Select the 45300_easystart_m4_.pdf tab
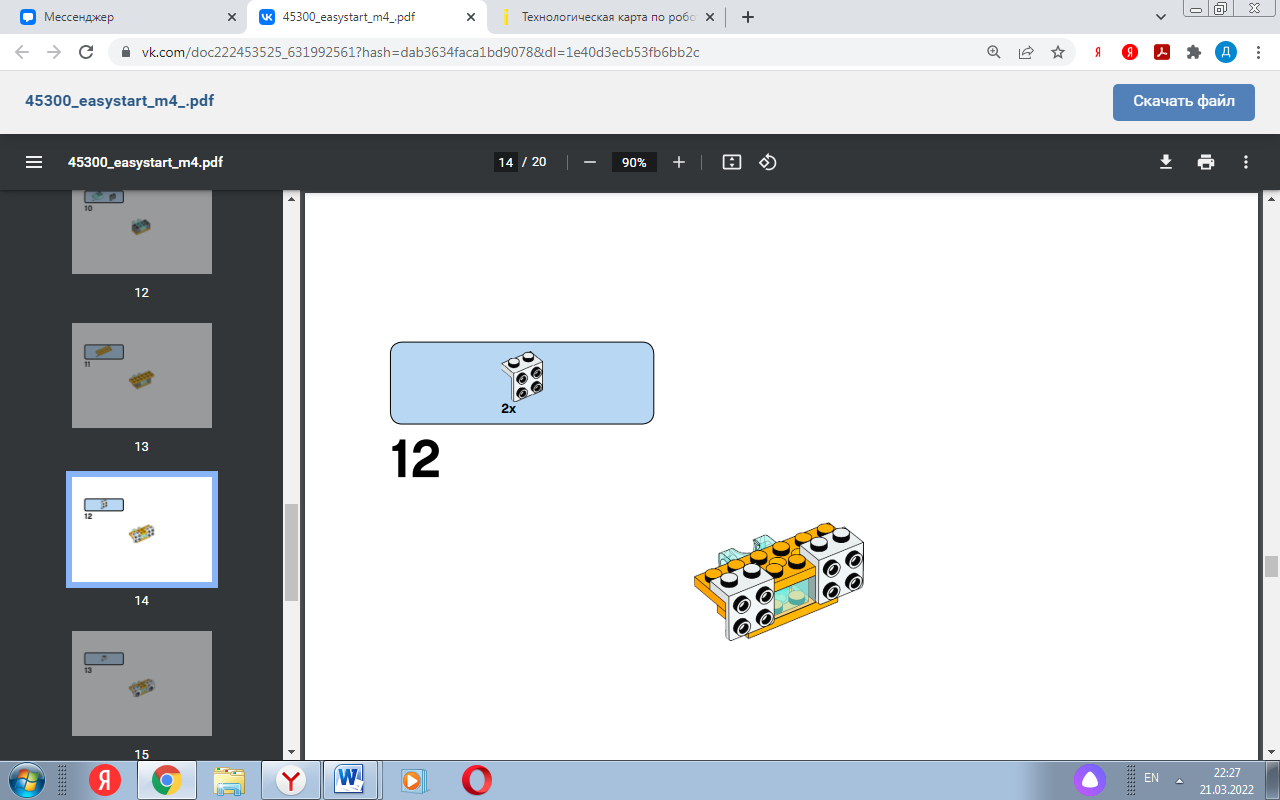Viewport: 1280px width, 800px height. pyautogui.click(x=365, y=17)
